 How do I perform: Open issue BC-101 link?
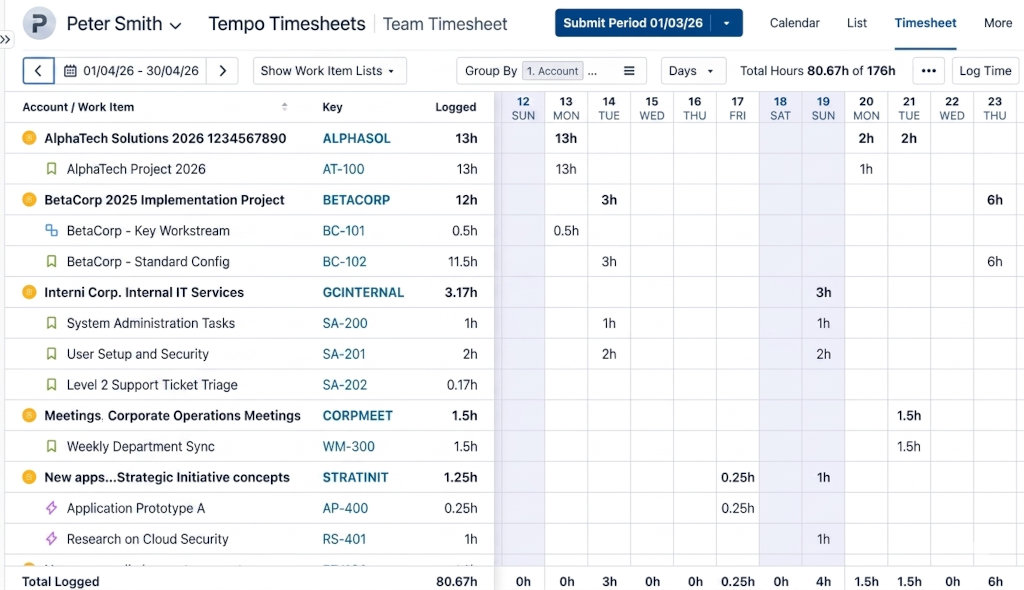click(344, 230)
